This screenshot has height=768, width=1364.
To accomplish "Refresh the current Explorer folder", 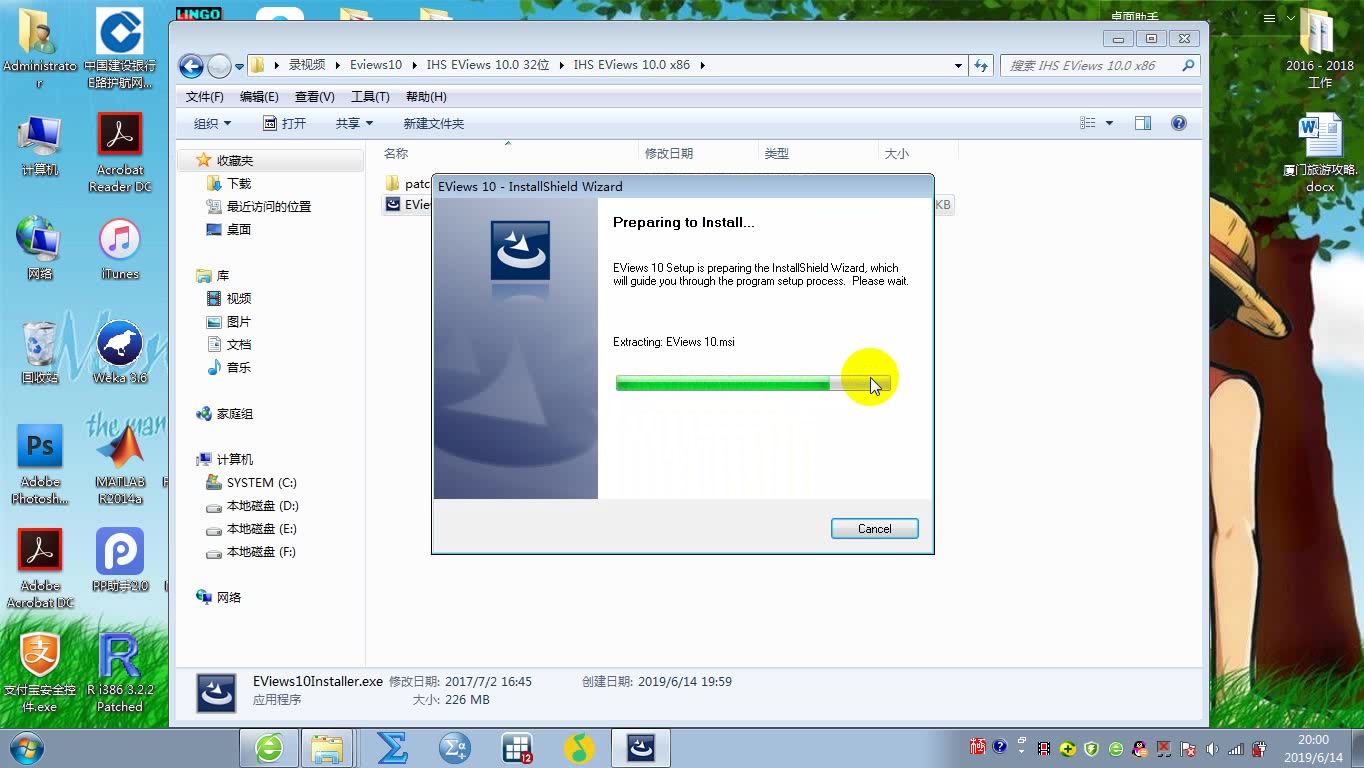I will 981,65.
